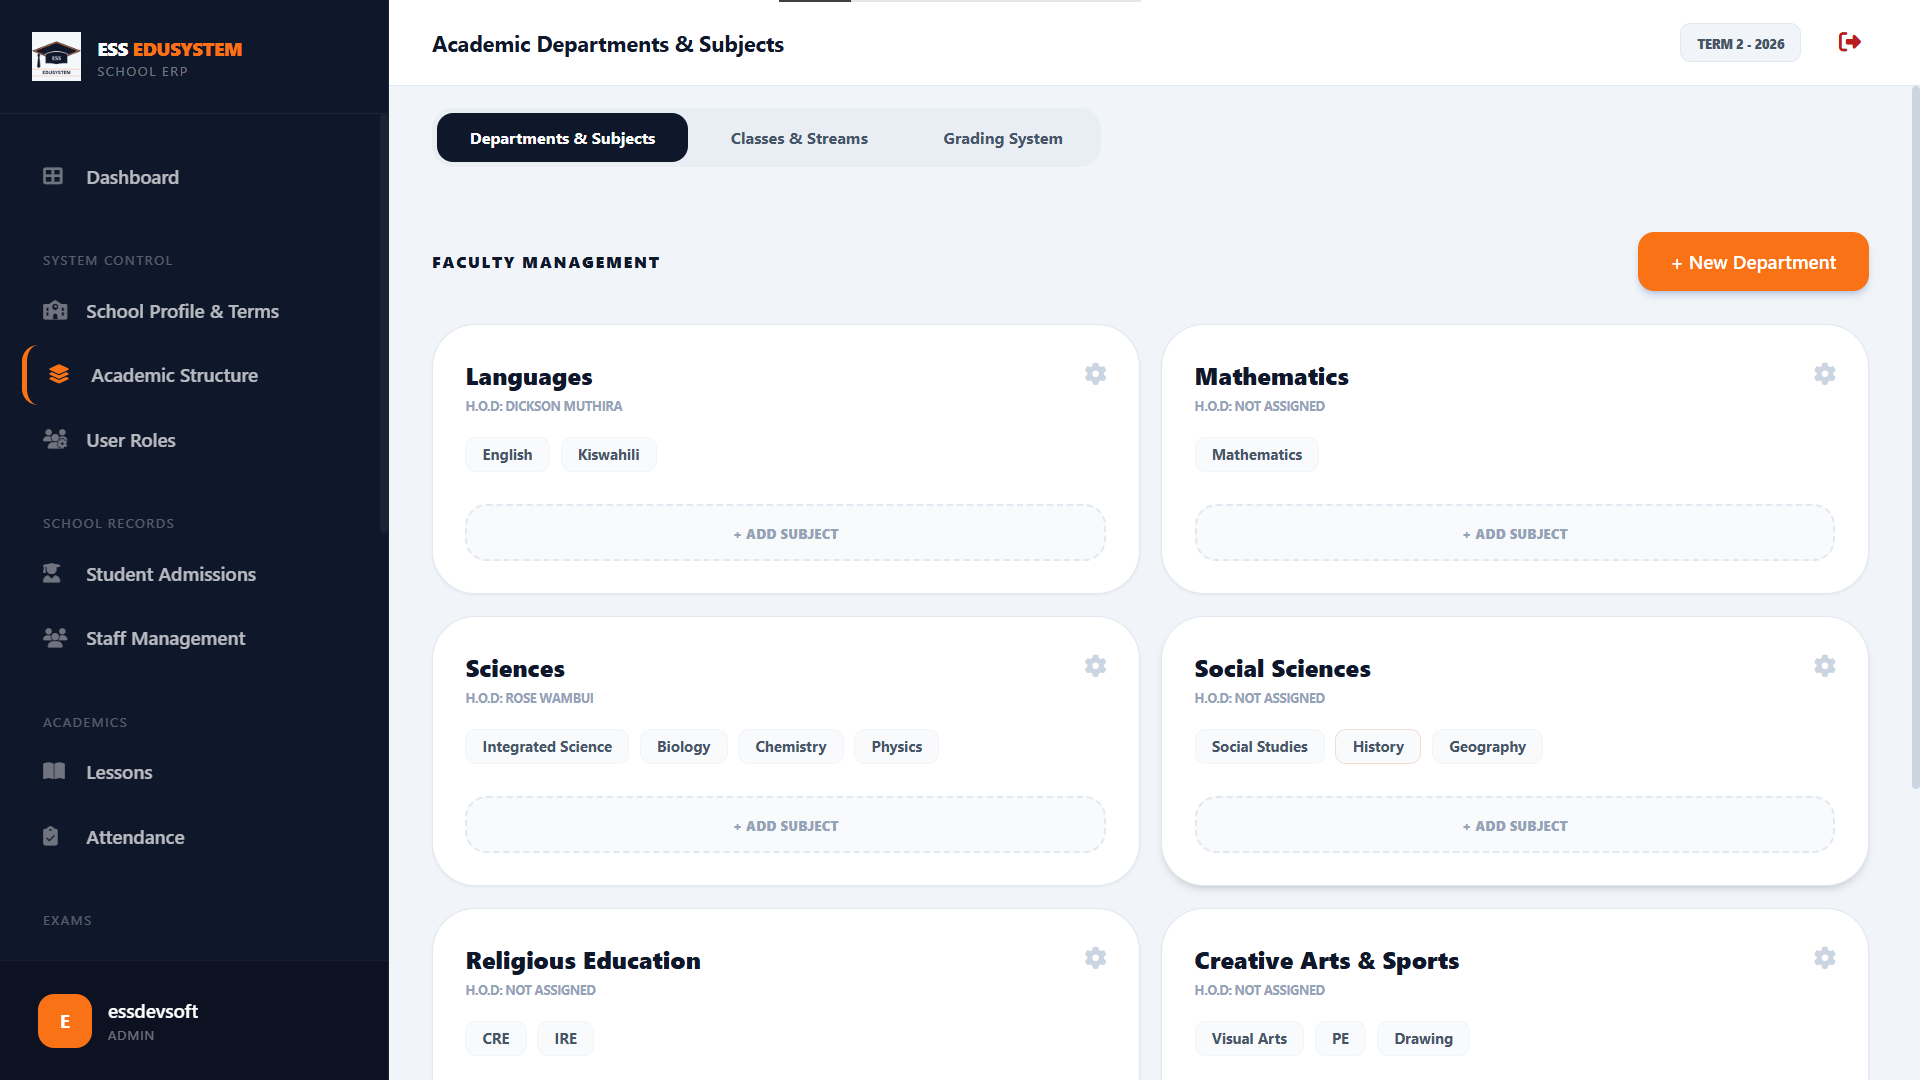Add a subject to Social Sciences department
Image resolution: width=1920 pixels, height=1080 pixels.
pyautogui.click(x=1514, y=825)
